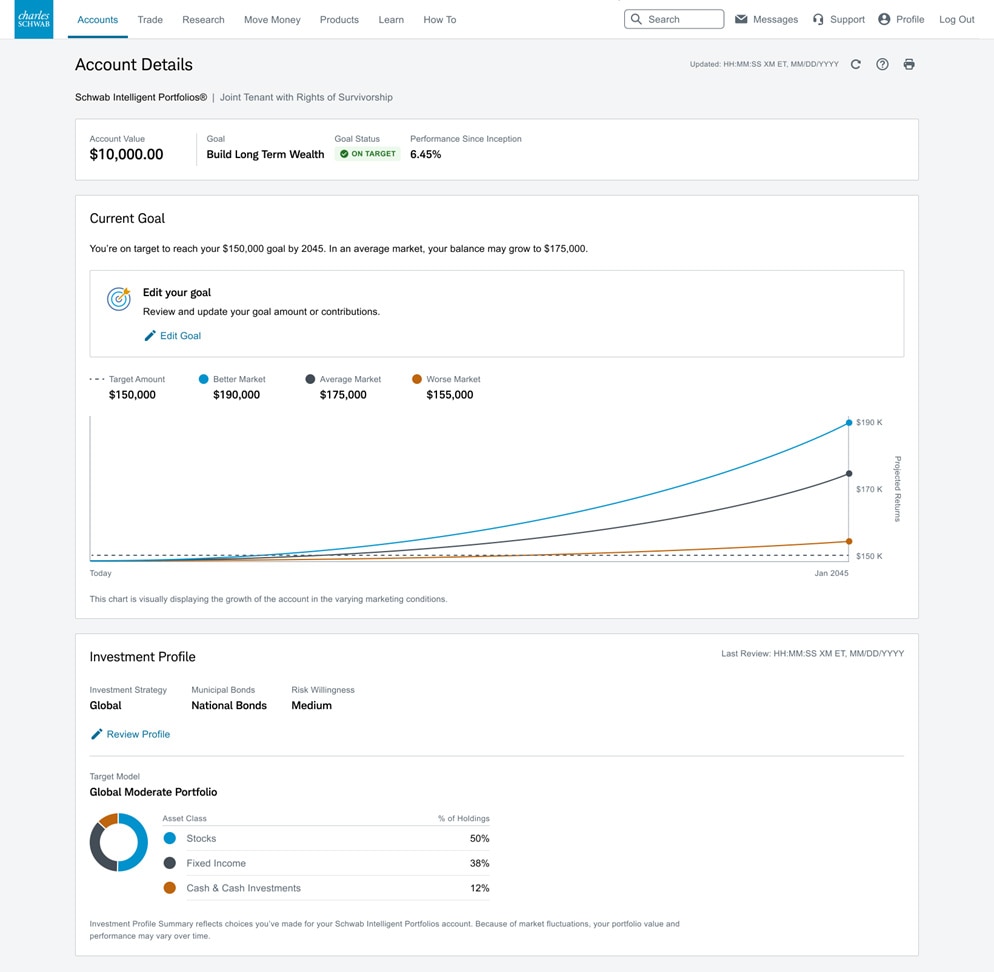Click the pencil icon beside Review Profile

click(96, 734)
